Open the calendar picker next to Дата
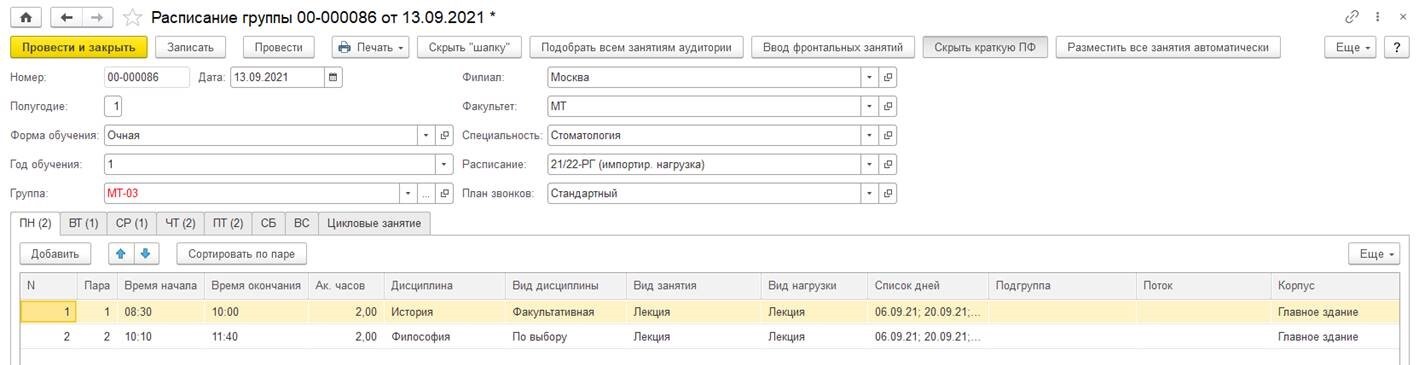 pos(333,77)
